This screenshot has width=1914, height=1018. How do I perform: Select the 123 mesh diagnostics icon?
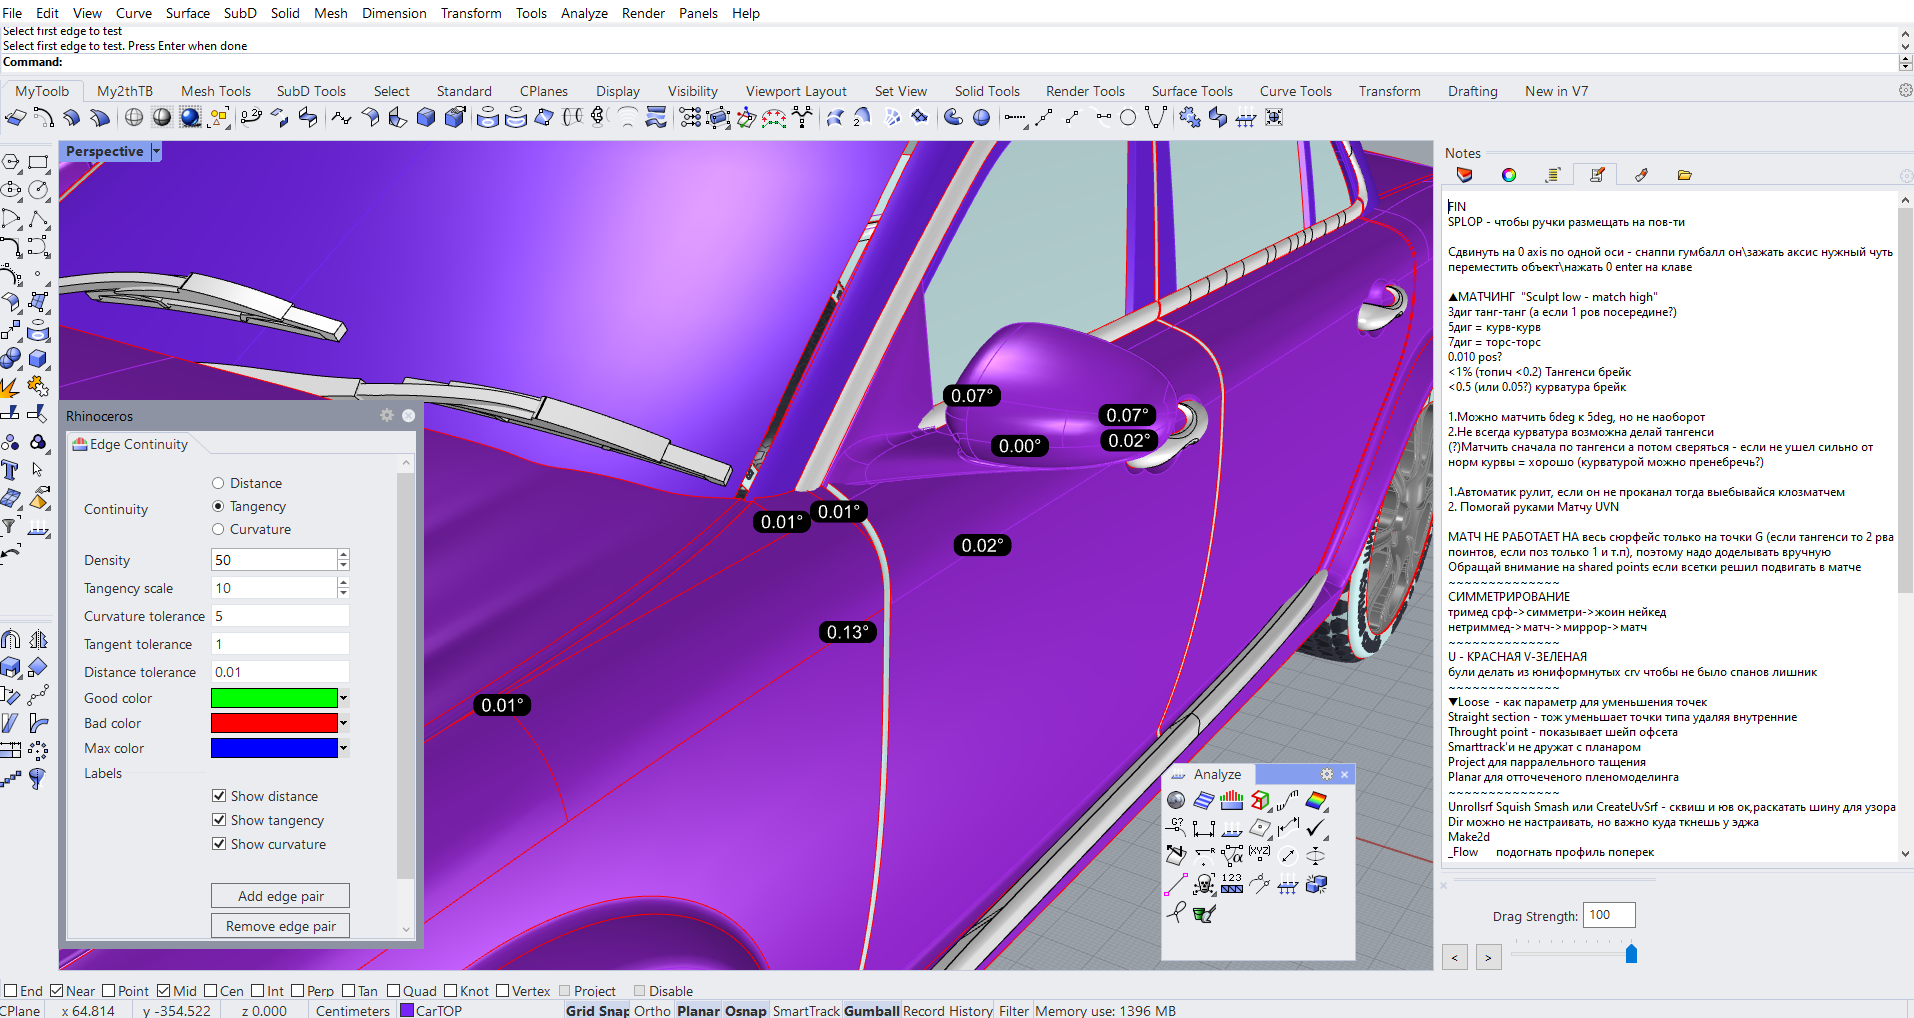pyautogui.click(x=1232, y=884)
